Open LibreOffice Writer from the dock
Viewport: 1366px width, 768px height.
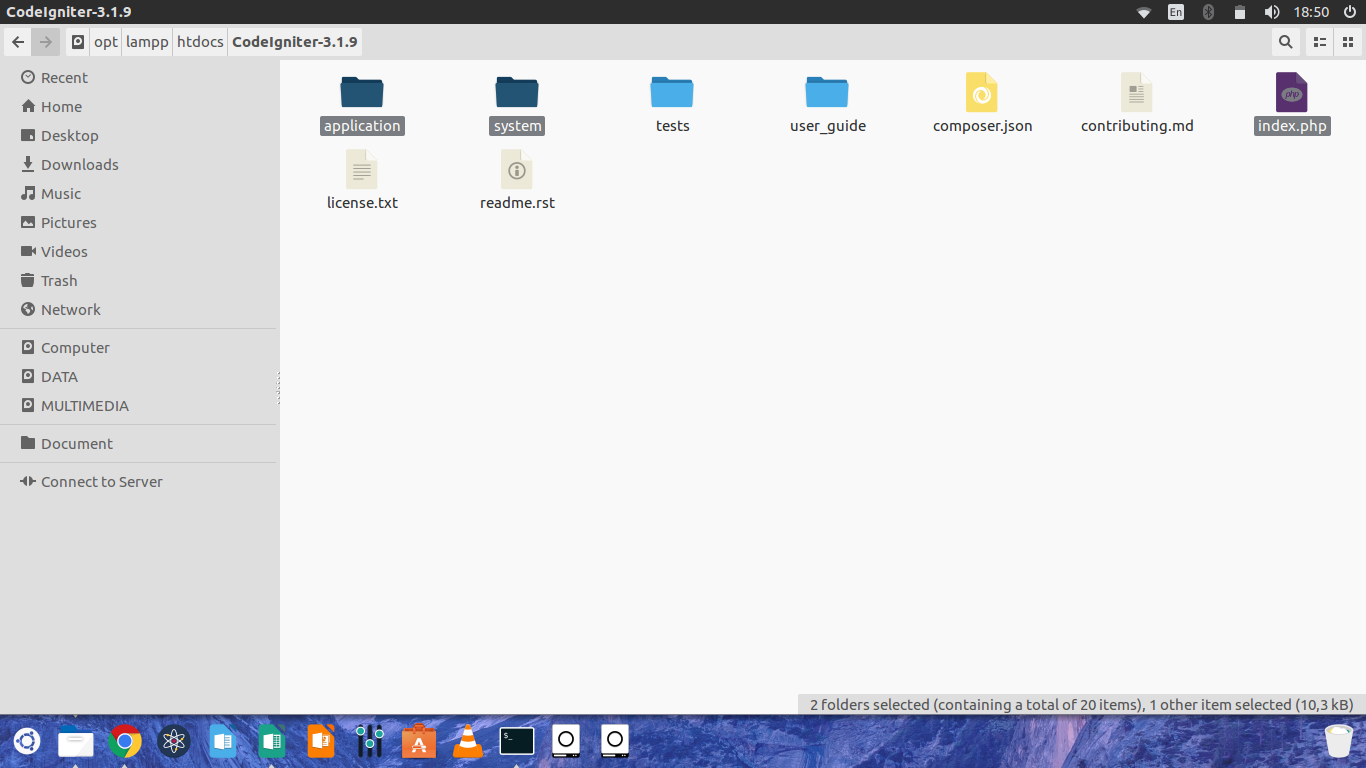(x=223, y=741)
